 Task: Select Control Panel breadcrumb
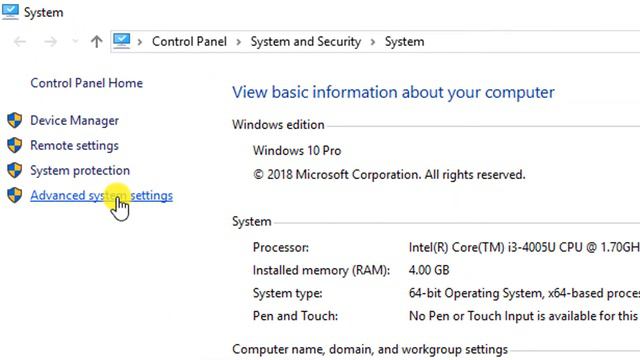tap(189, 41)
